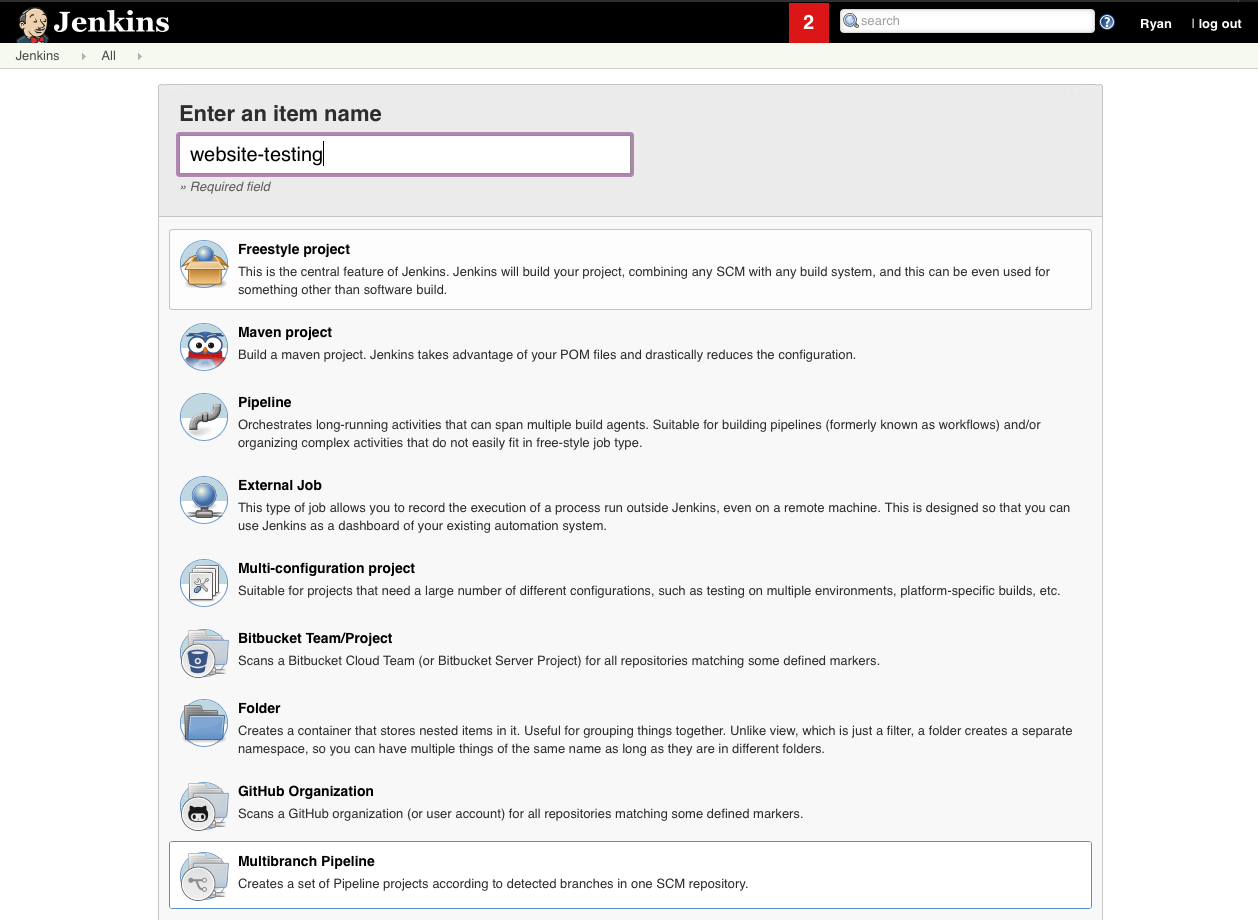Select the Folder item icon
This screenshot has height=920, width=1258.
tap(204, 724)
